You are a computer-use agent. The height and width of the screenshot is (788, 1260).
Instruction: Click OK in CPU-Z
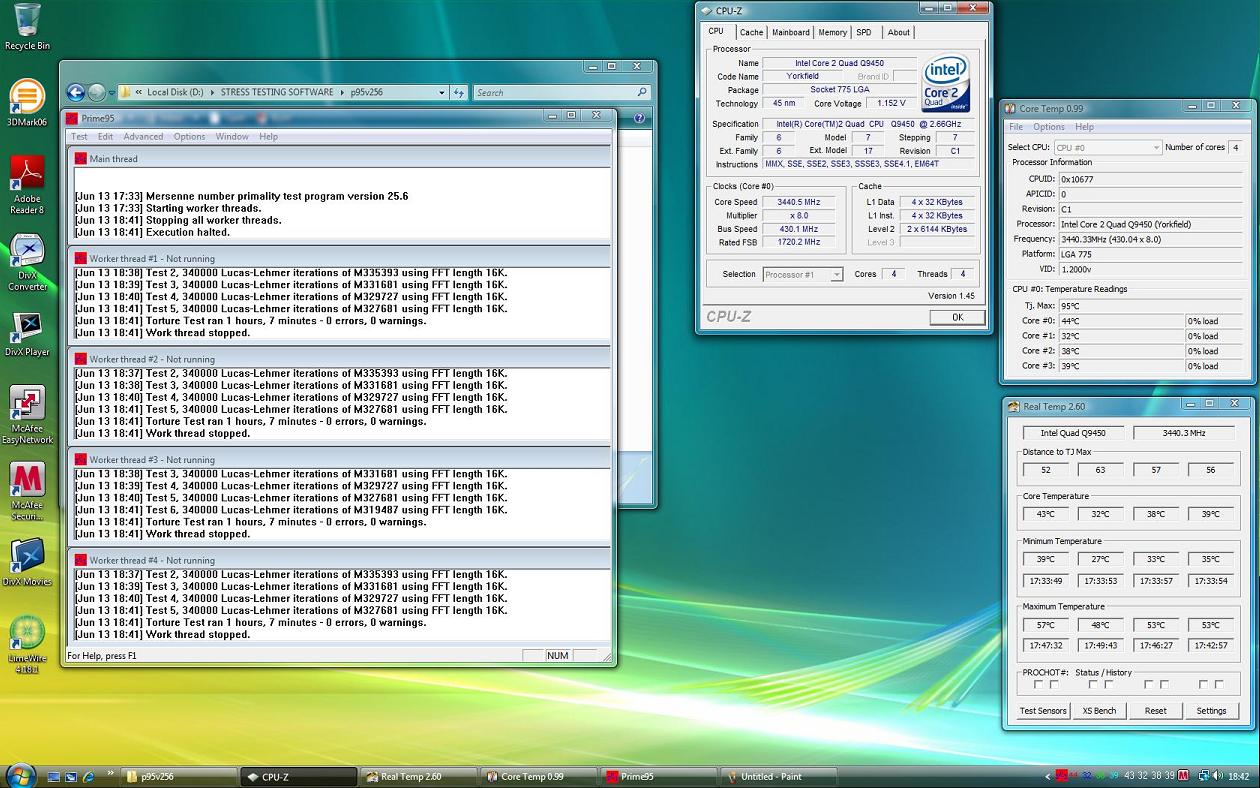tap(957, 317)
